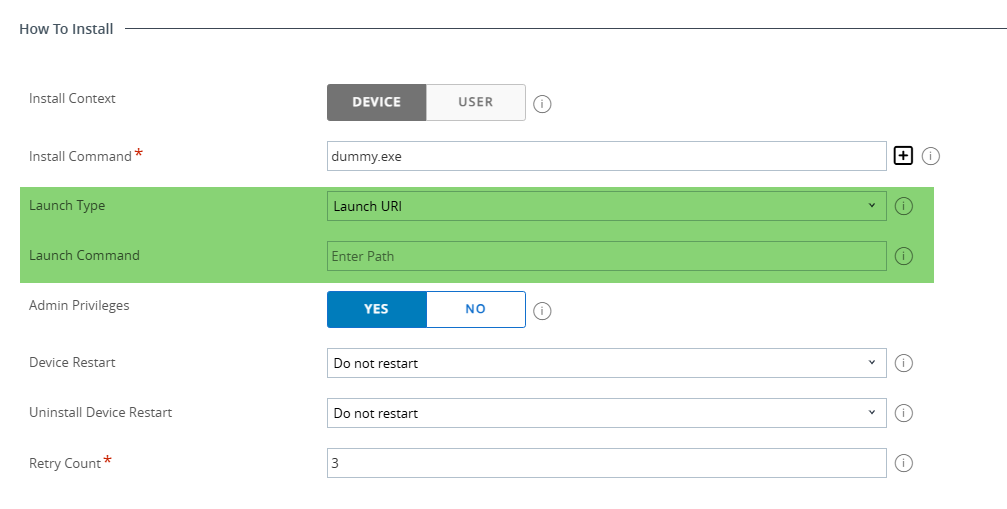Click info icon for Uninstall Device Restart
This screenshot has width=1007, height=509.
(x=904, y=413)
